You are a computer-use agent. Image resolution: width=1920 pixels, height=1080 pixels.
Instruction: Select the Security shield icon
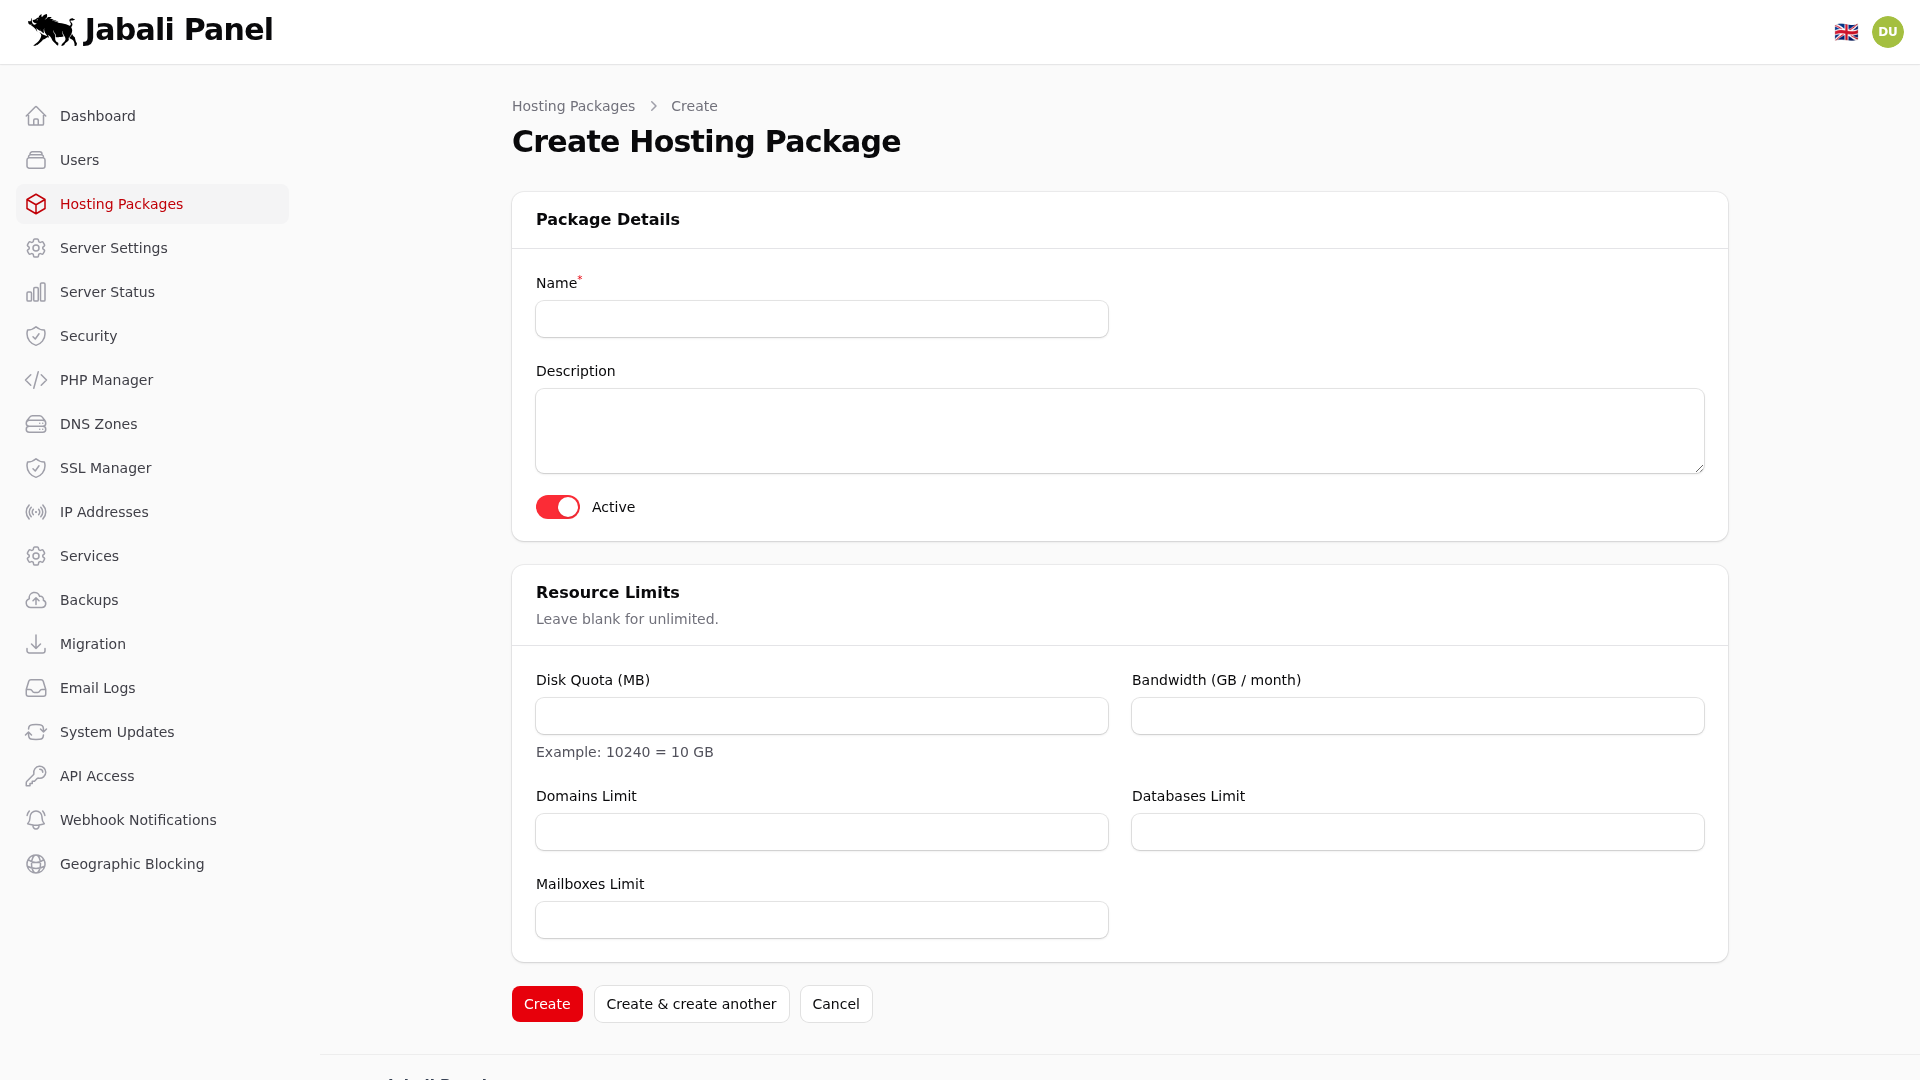36,335
